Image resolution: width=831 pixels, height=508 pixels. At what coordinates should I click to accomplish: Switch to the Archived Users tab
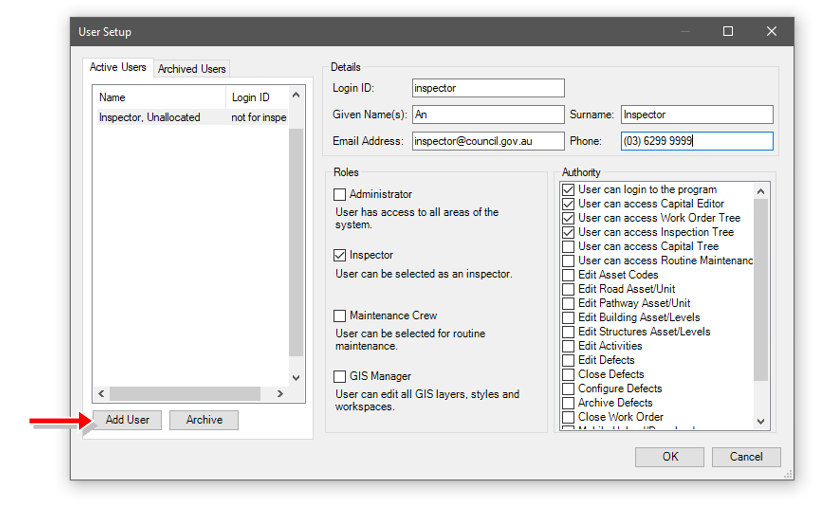(x=192, y=69)
